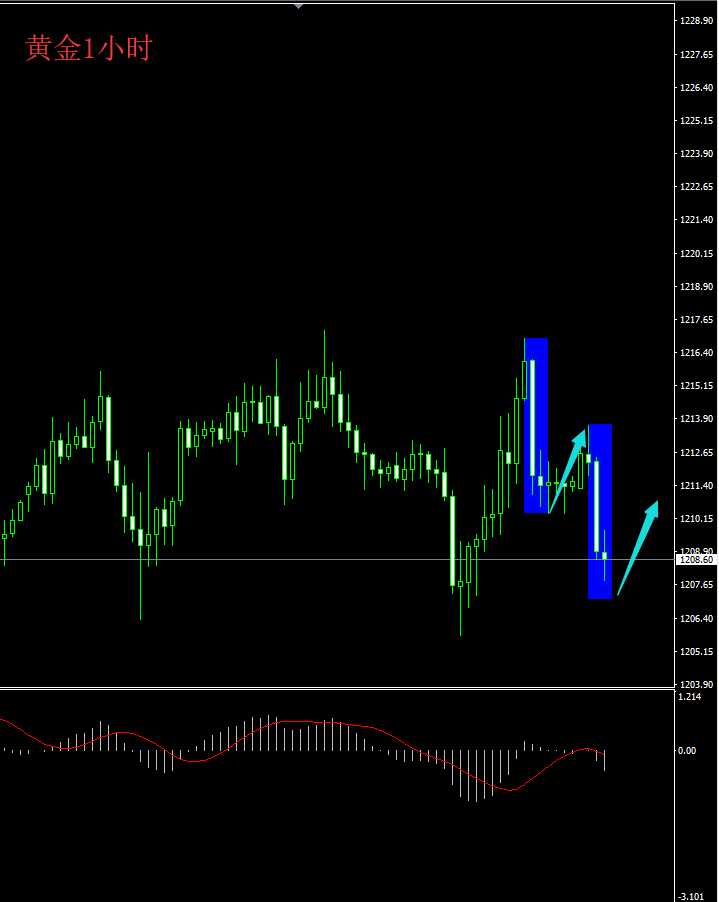
Task: Click the 1218.90 price axis label
Action: pyautogui.click(x=697, y=286)
